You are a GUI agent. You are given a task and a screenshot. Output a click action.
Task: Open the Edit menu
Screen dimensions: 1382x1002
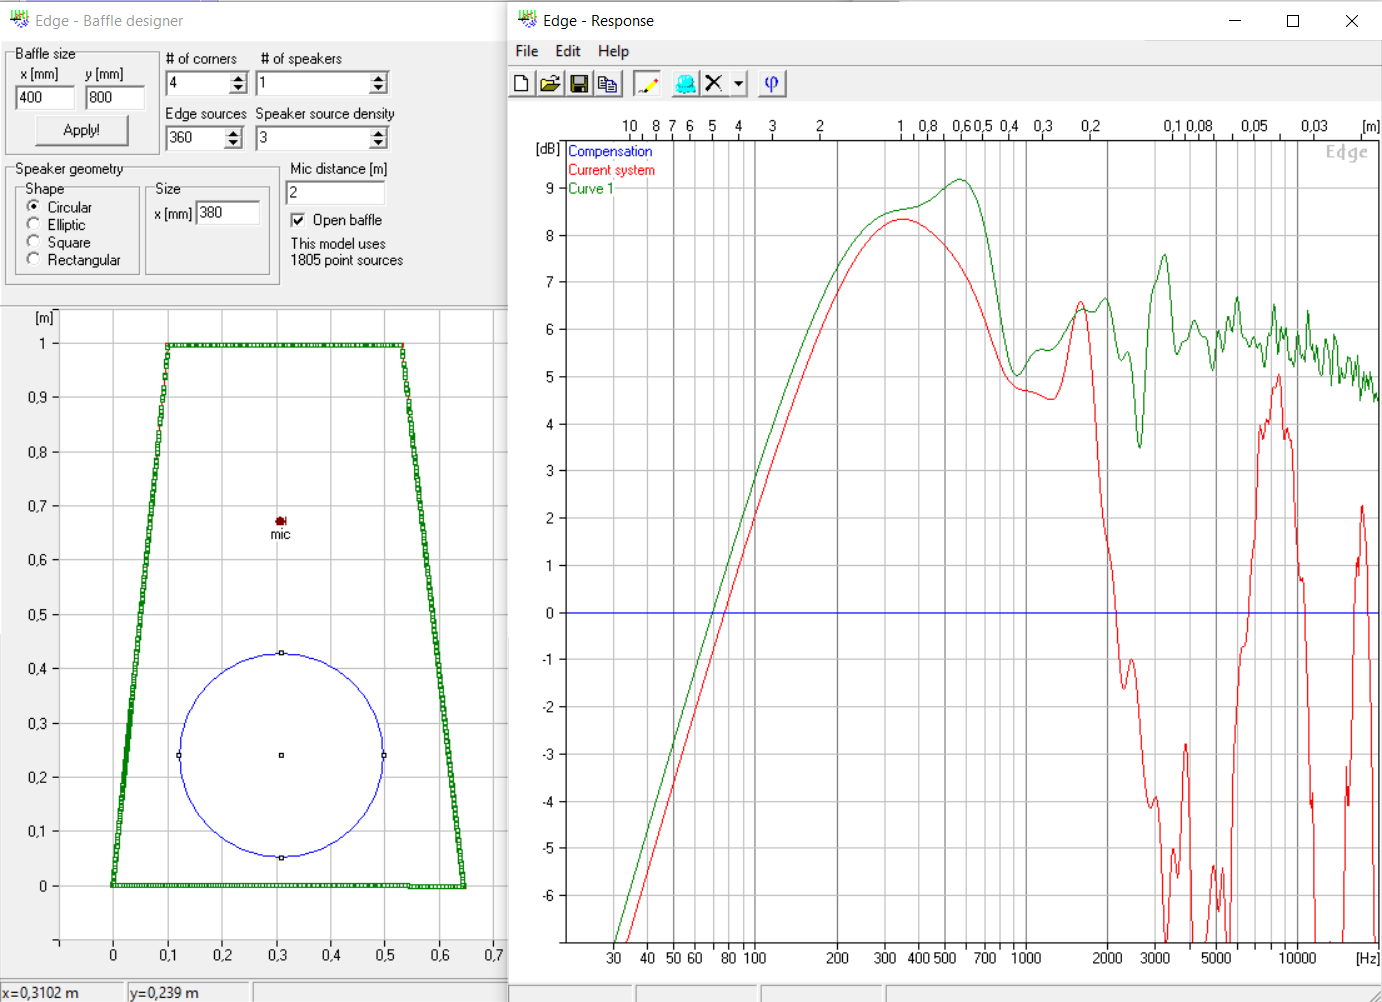pyautogui.click(x=568, y=51)
